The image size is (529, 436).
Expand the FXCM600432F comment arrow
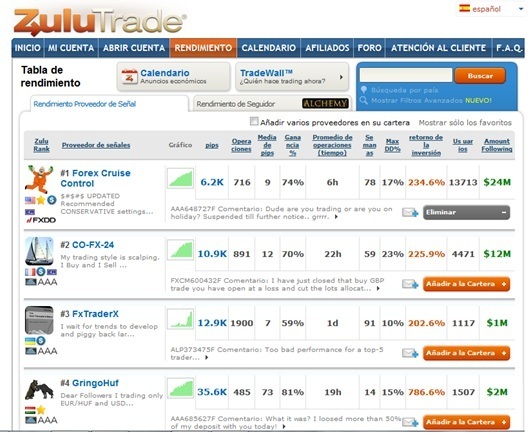pyautogui.click(x=378, y=289)
